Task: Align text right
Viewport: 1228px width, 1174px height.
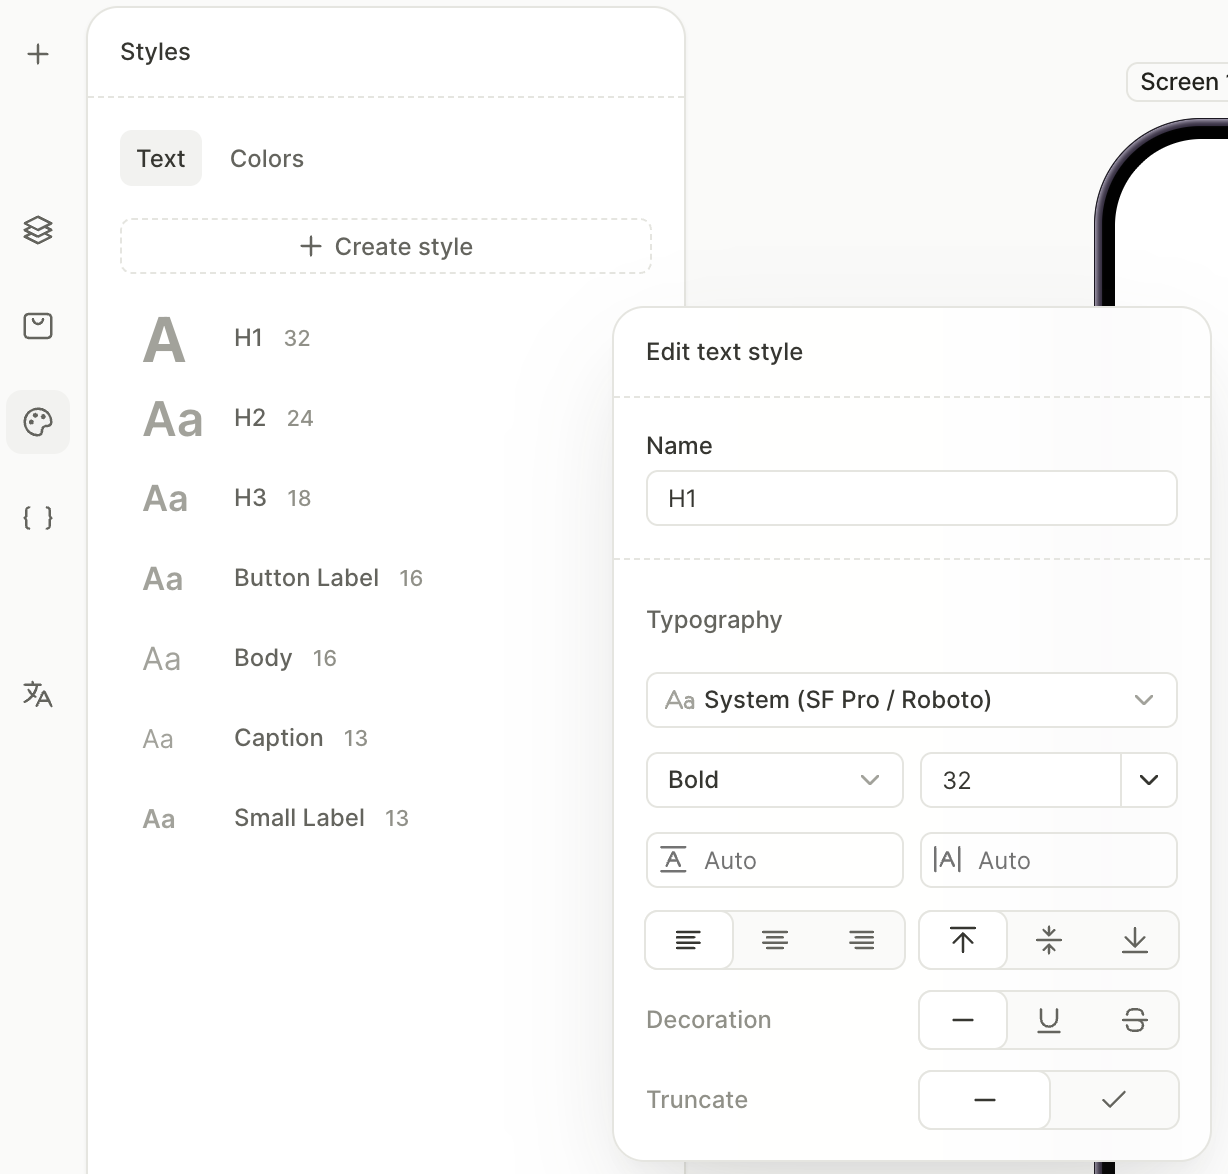Action: point(861,940)
